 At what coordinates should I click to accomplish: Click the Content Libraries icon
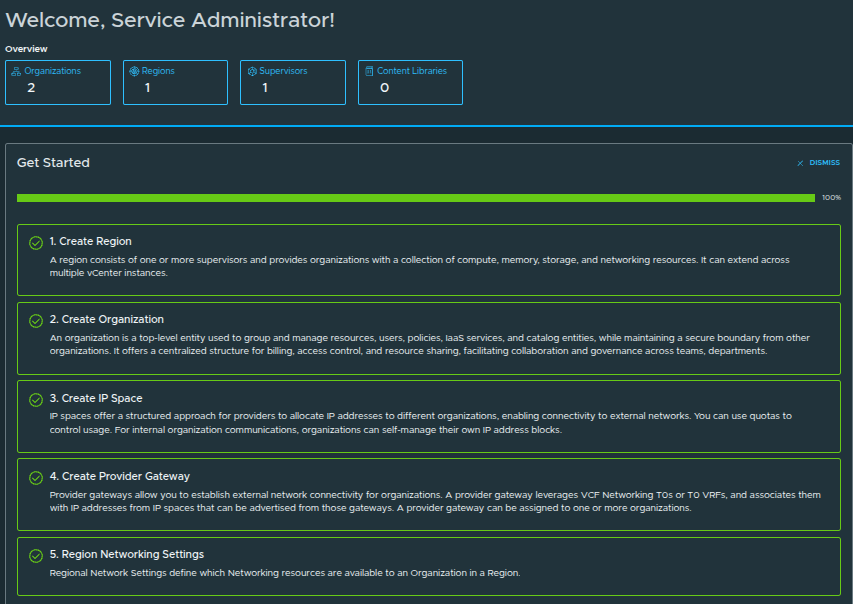pos(369,72)
